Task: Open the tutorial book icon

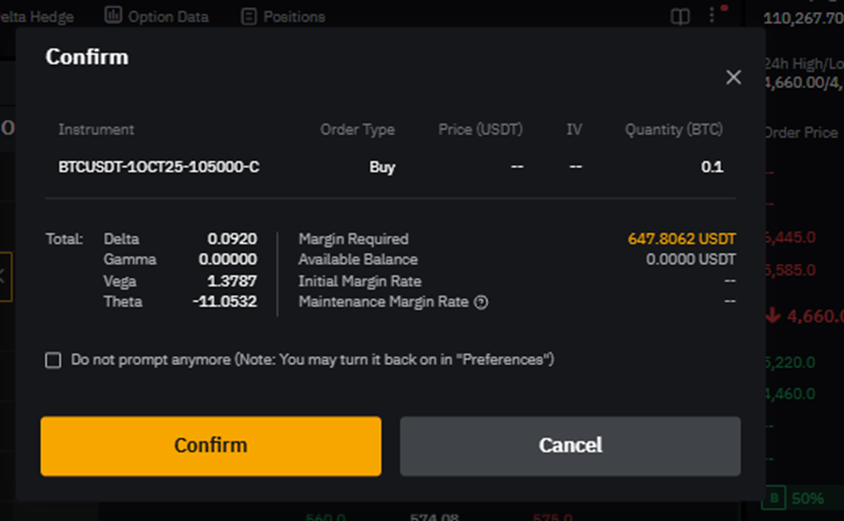Action: click(x=680, y=17)
